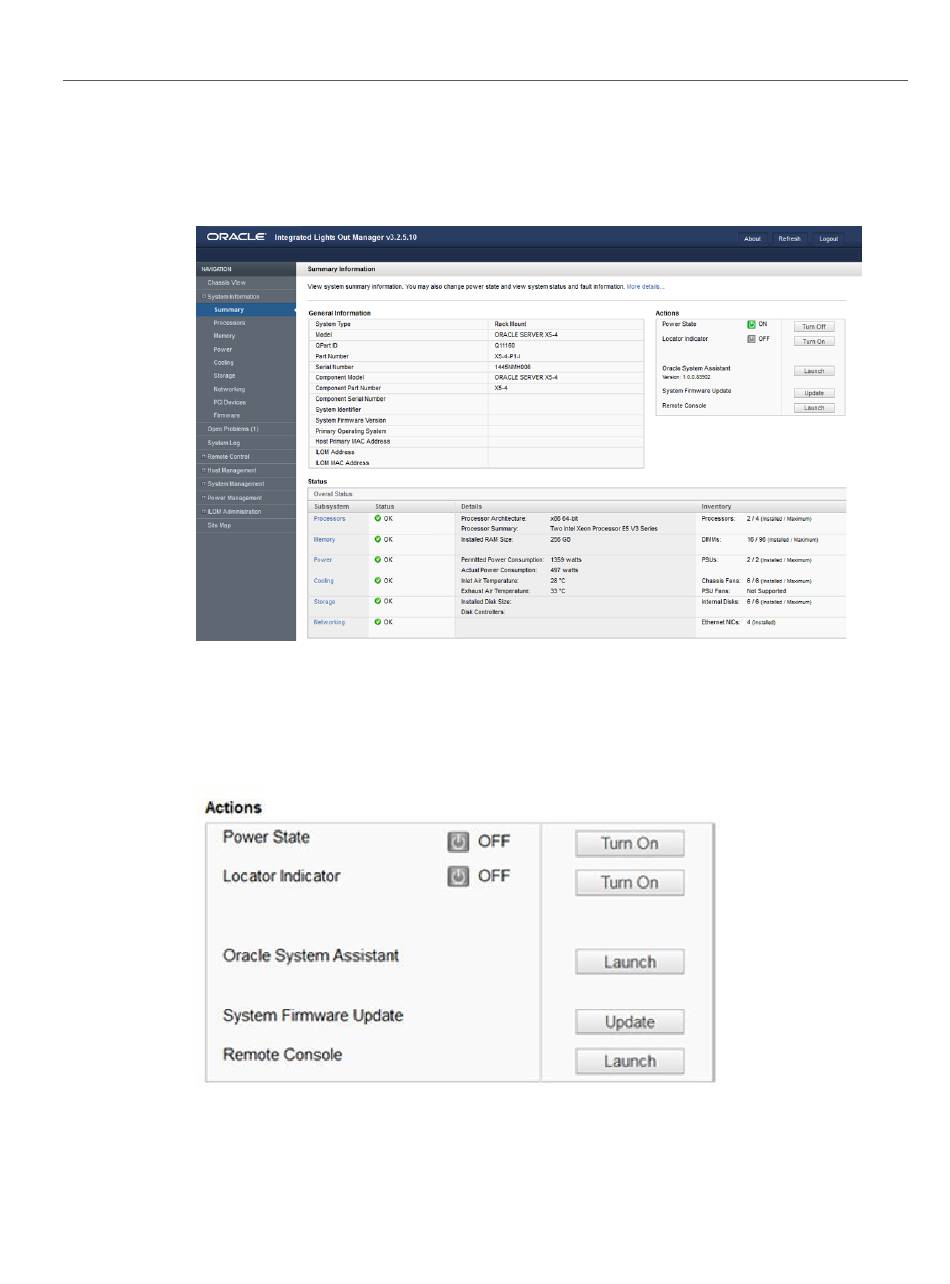The image size is (950, 1284).
Task: Collapse the System Information navigation group
Action: click(204, 297)
